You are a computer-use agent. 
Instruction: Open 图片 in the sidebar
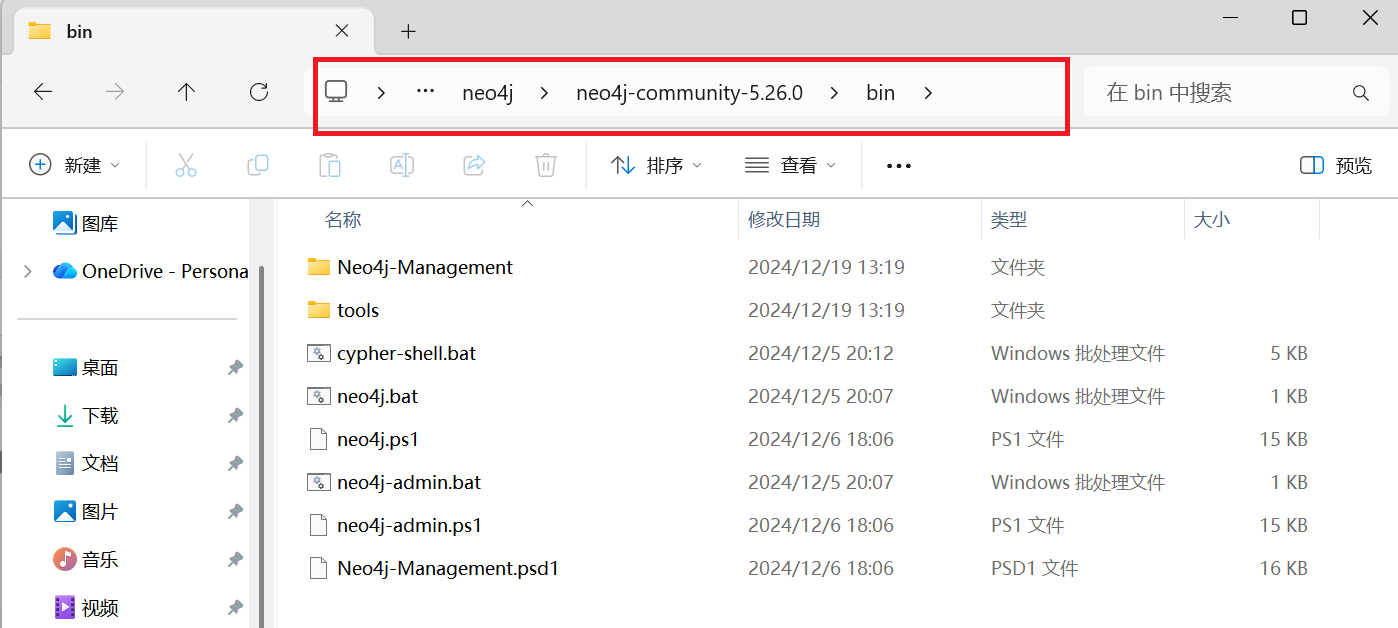85,511
